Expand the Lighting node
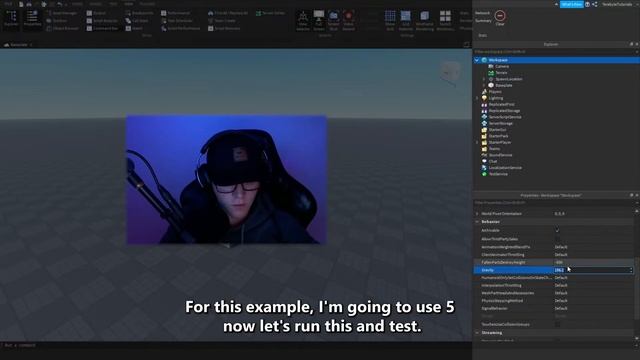This screenshot has height=360, width=640. point(477,98)
